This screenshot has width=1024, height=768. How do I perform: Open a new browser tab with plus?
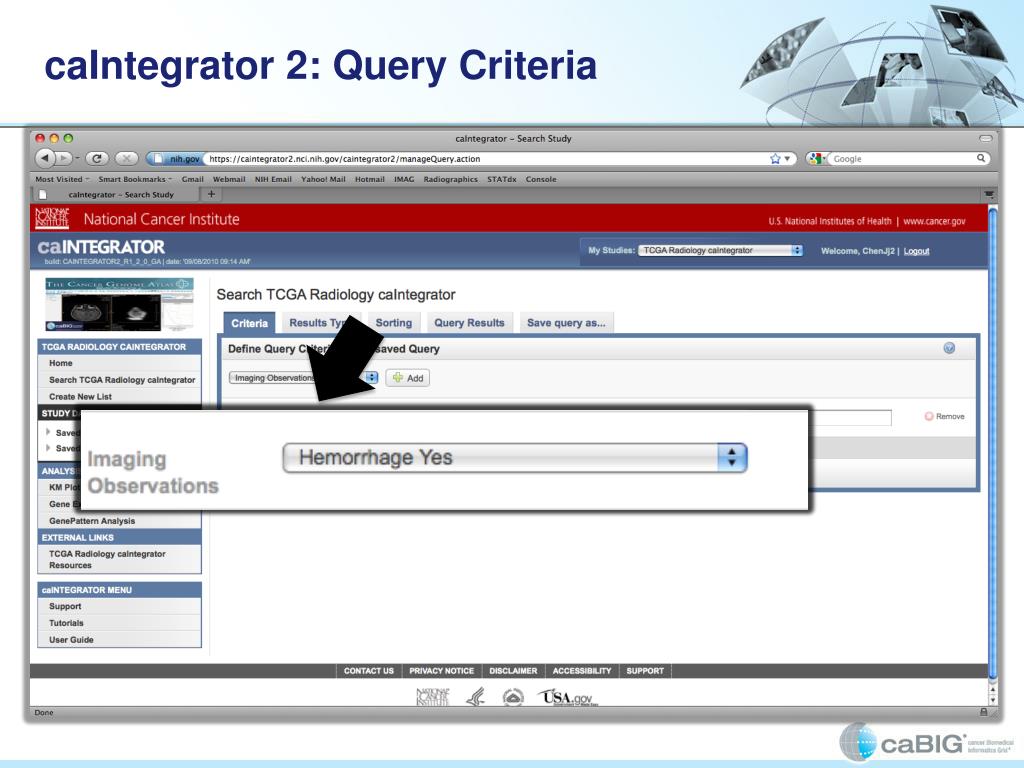(211, 194)
